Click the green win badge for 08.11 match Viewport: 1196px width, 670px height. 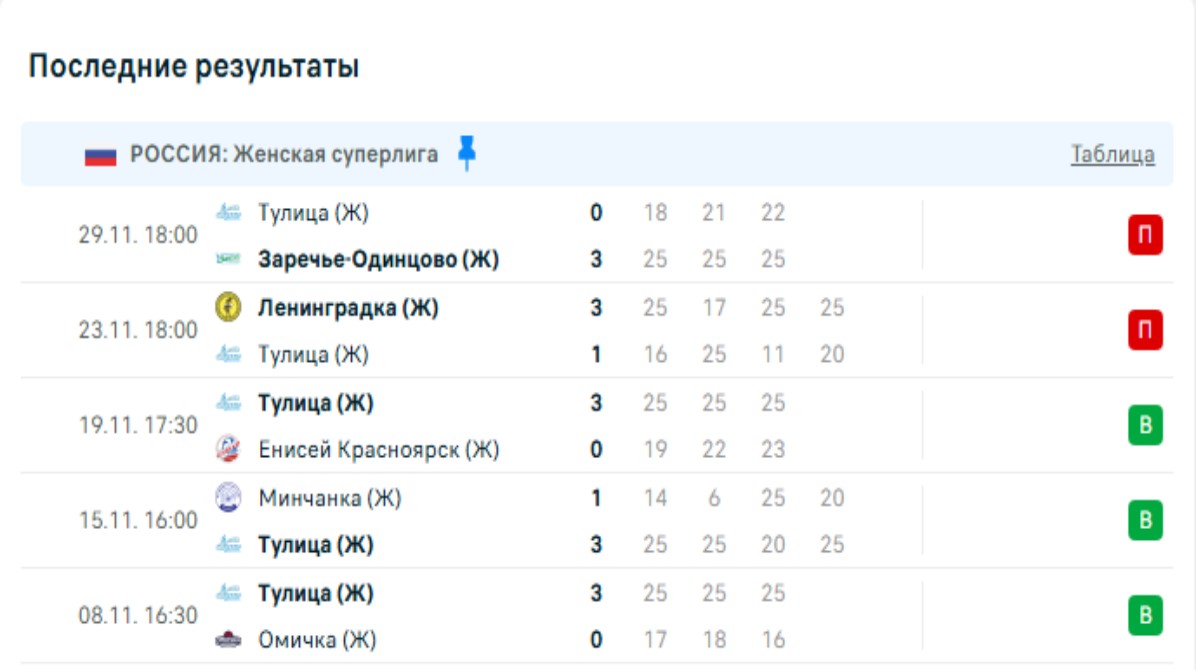tap(1145, 616)
